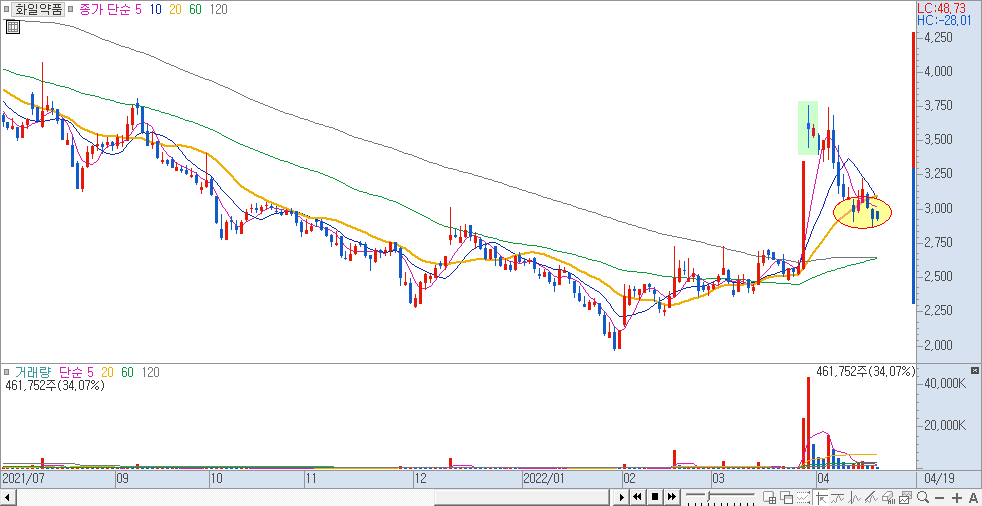
Task: Open the data grid icon below stock name
Action: pyautogui.click(x=13, y=26)
